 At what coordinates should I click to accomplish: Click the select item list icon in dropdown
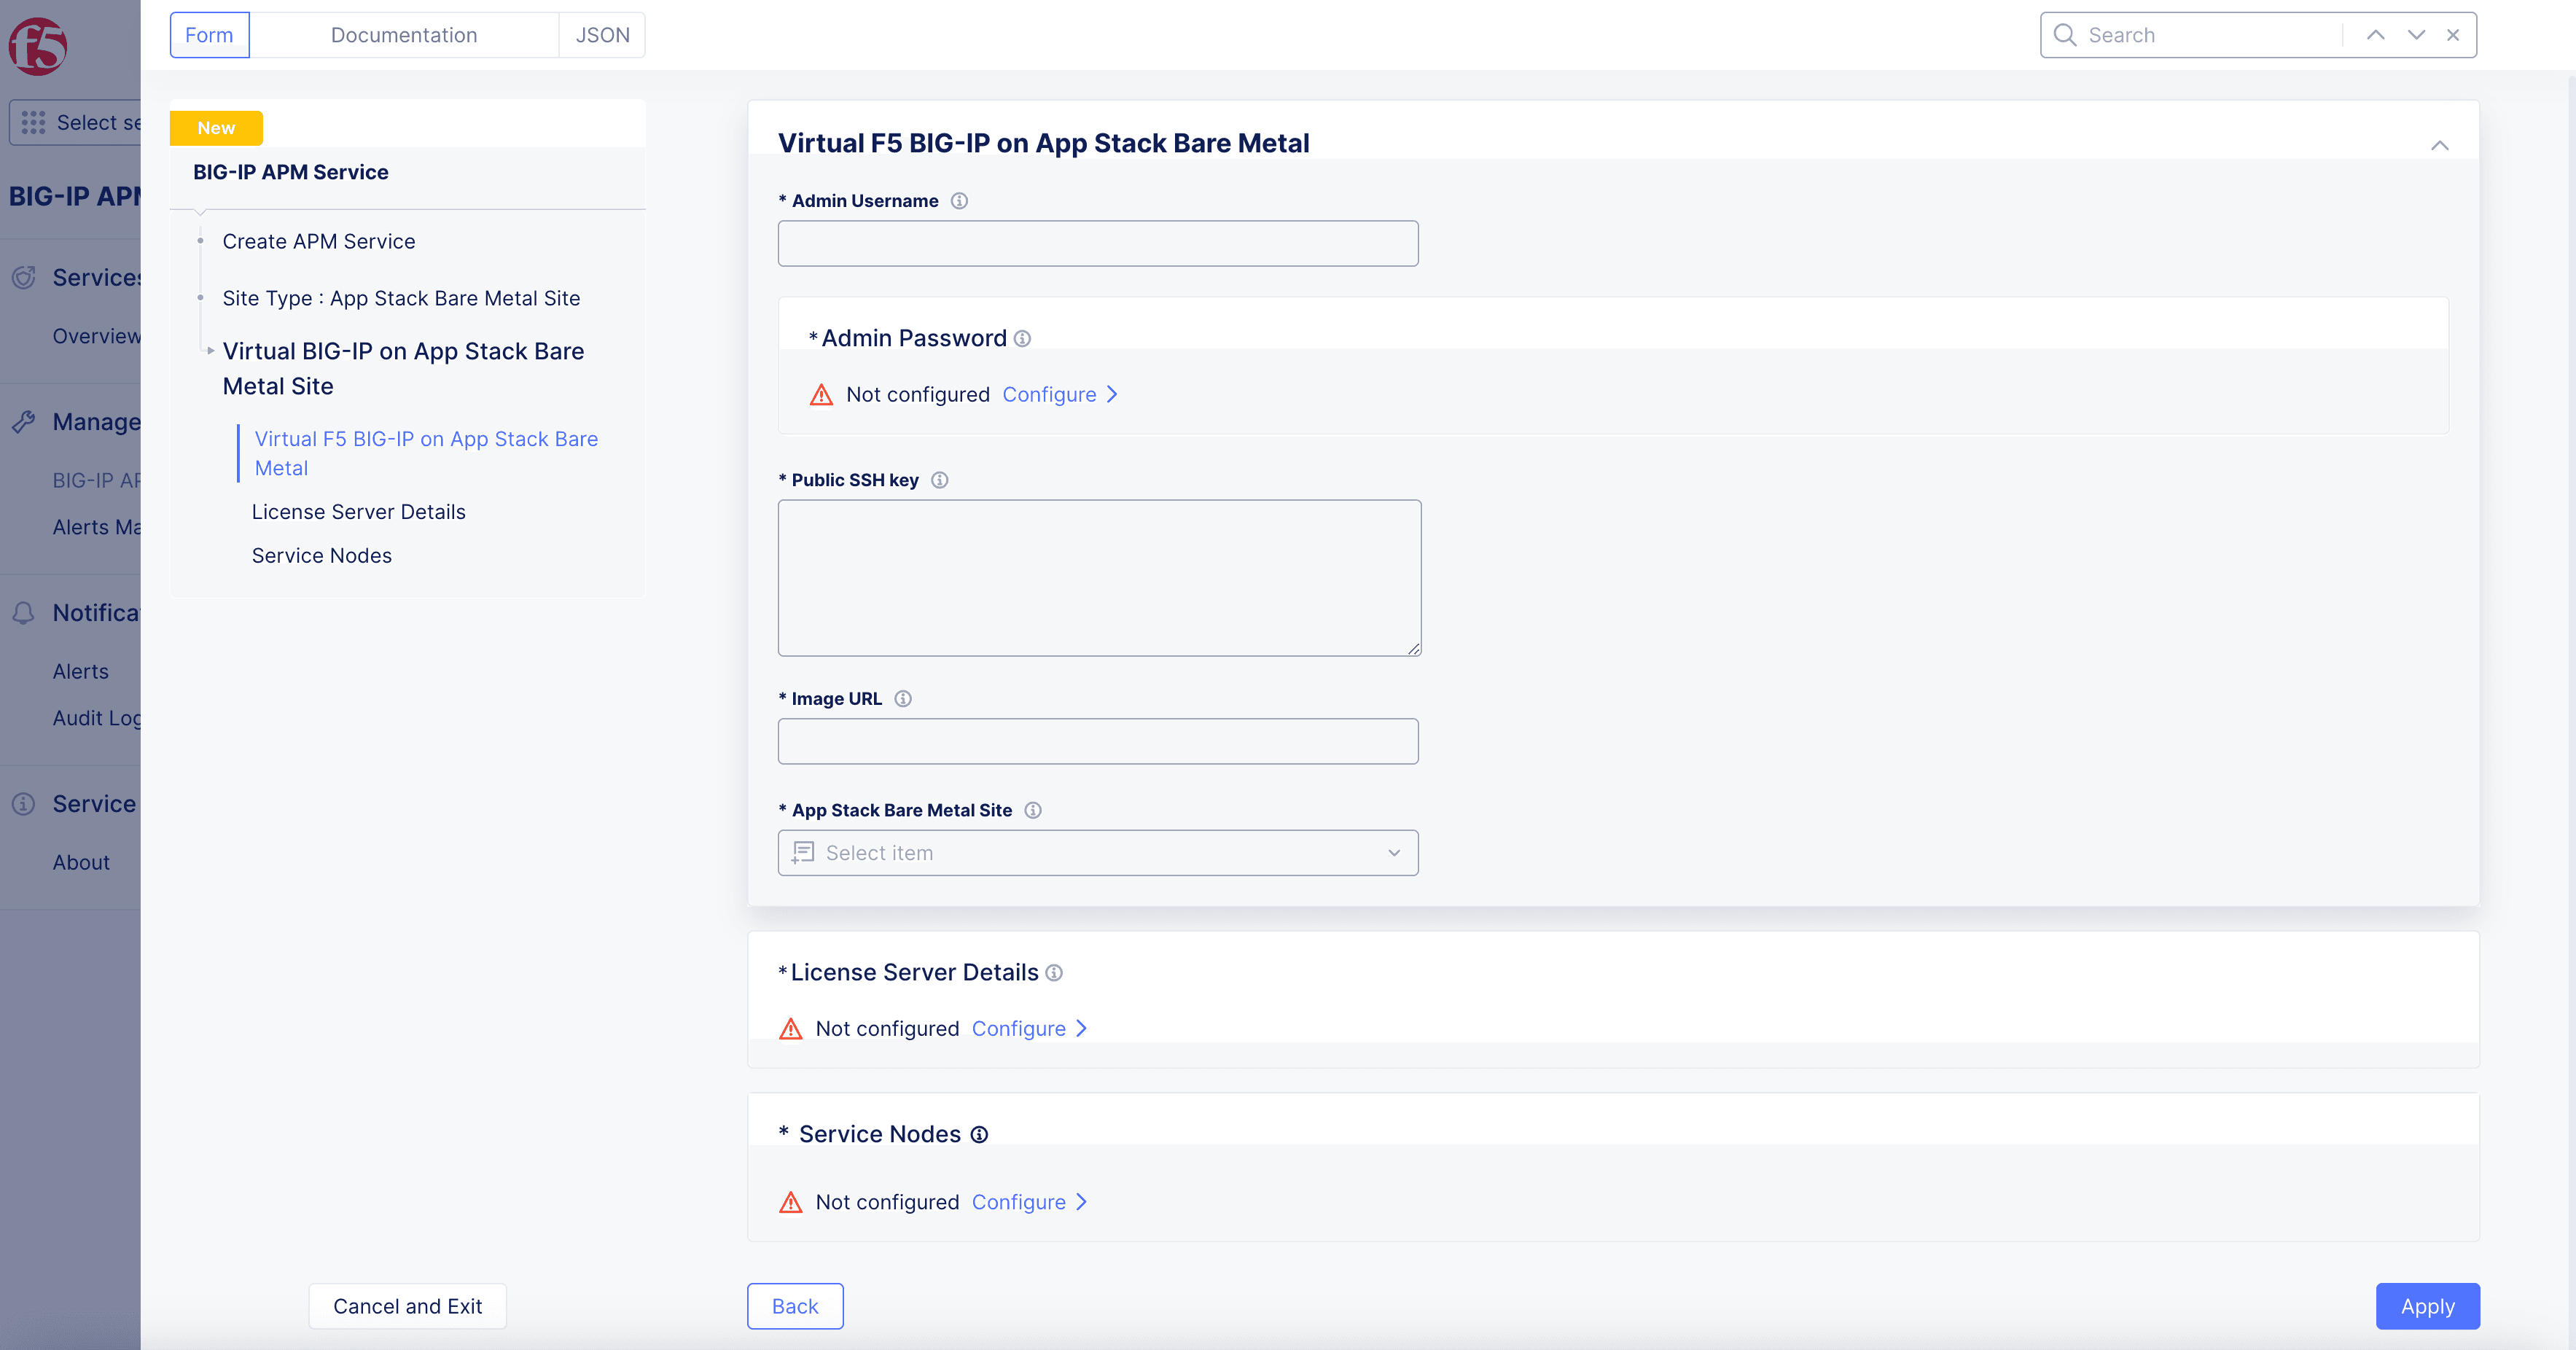tap(802, 853)
